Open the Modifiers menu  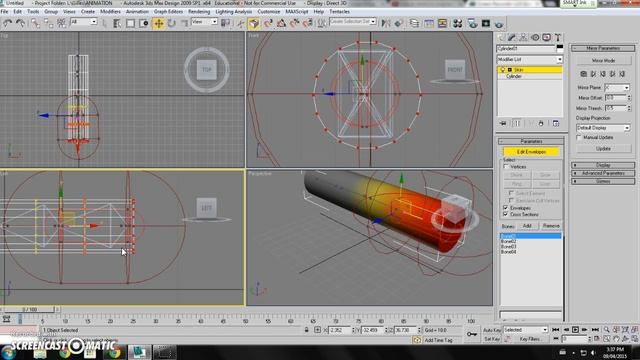[x=110, y=12]
